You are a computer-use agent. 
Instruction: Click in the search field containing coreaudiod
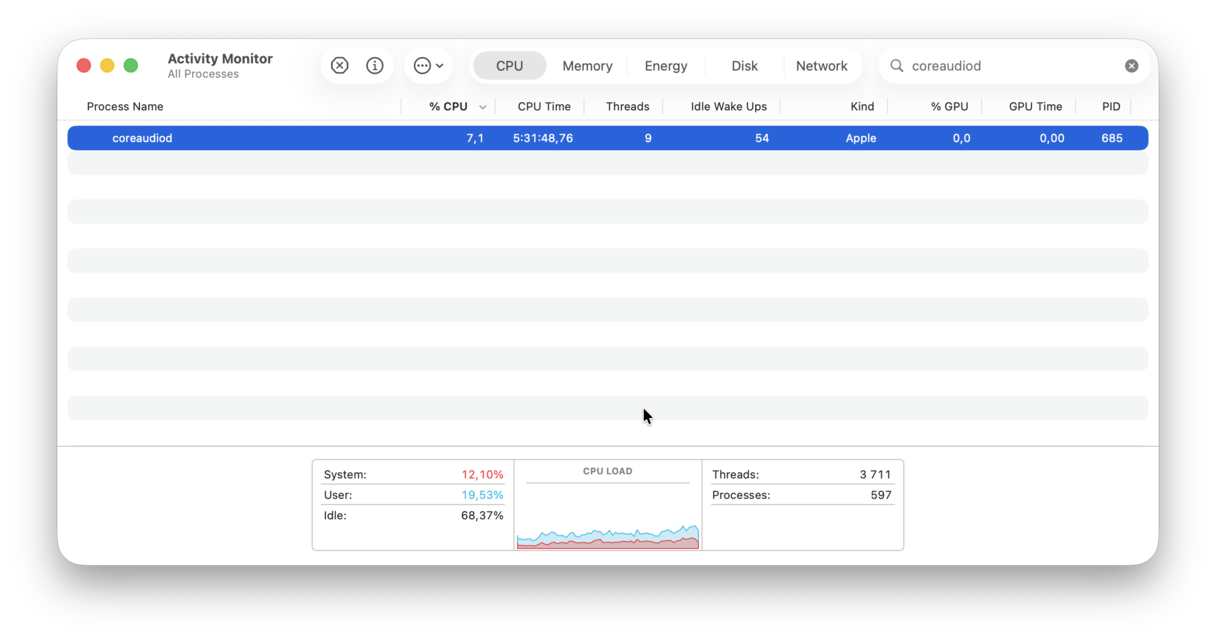coord(1012,66)
